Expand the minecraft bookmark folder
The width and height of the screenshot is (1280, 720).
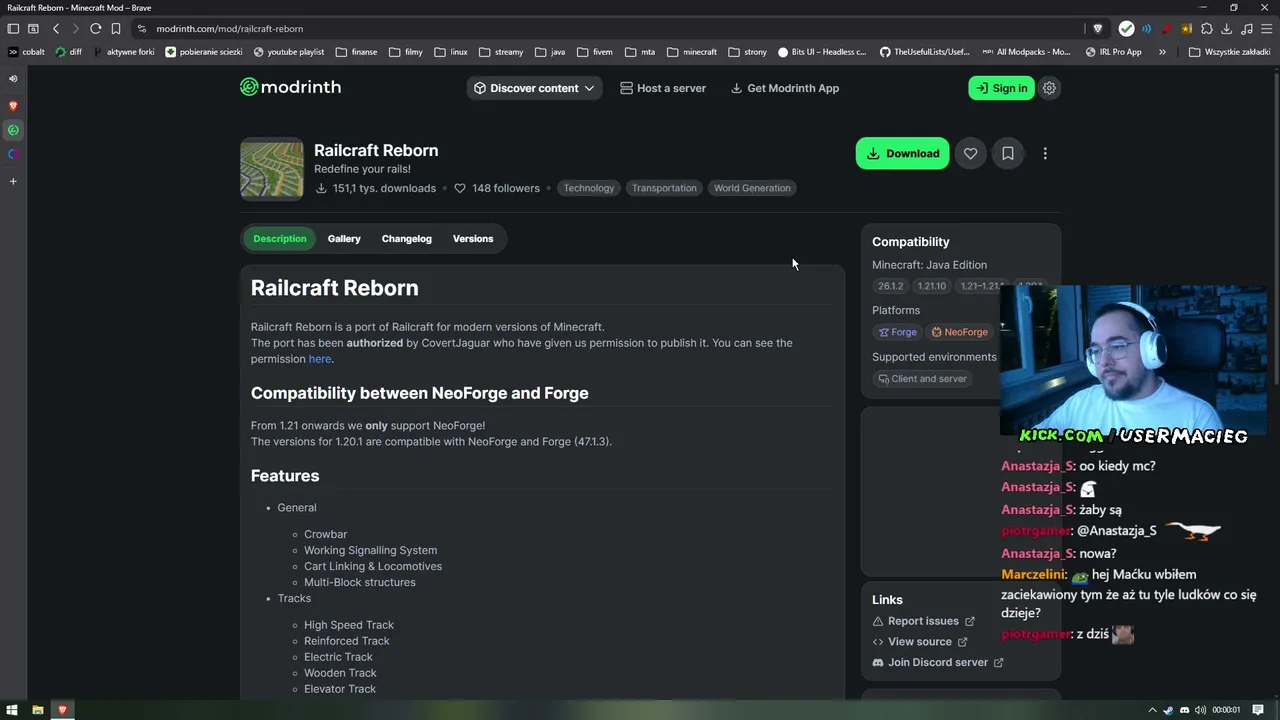[x=692, y=52]
